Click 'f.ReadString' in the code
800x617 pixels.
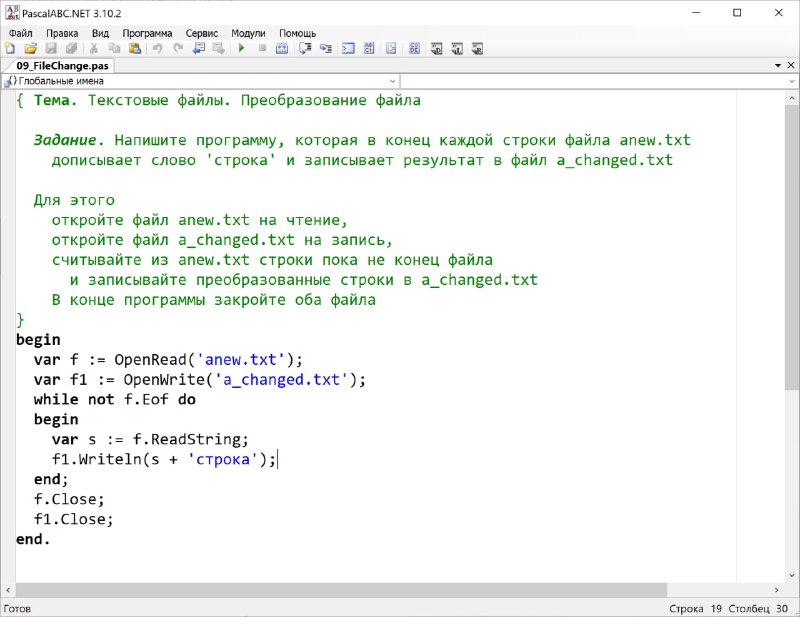coord(187,439)
